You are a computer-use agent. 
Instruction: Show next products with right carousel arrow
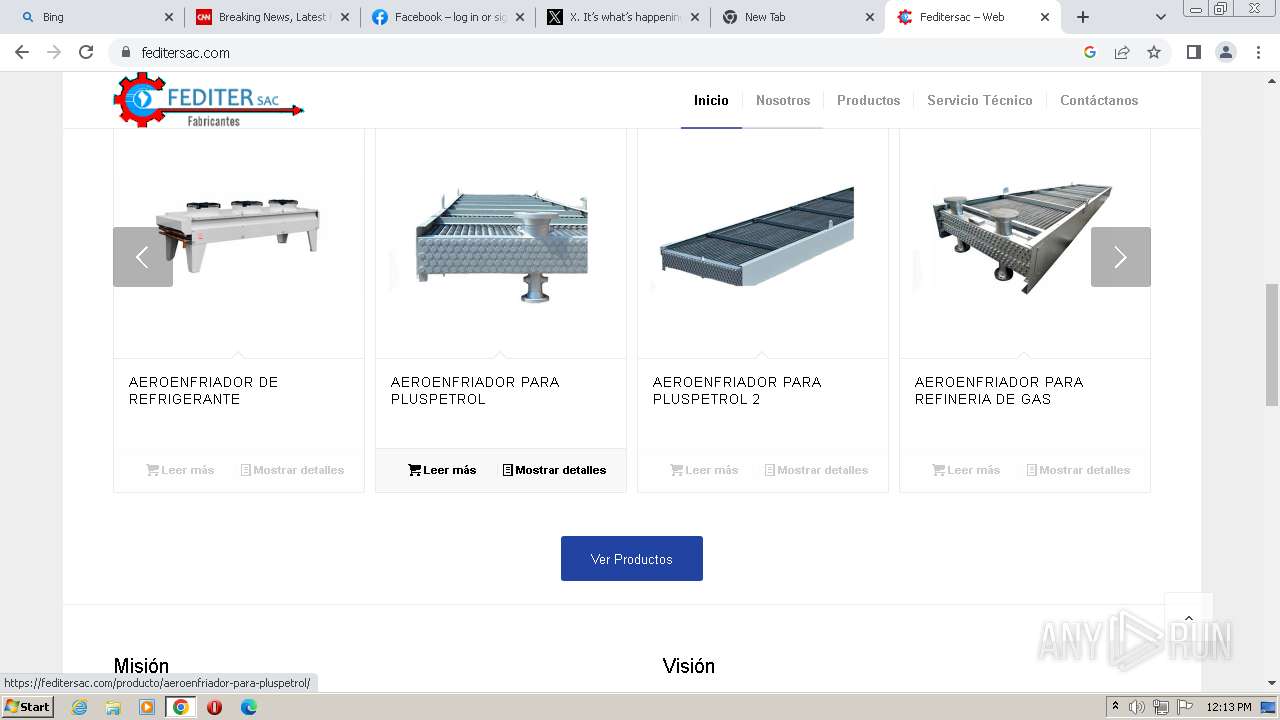coord(1120,257)
